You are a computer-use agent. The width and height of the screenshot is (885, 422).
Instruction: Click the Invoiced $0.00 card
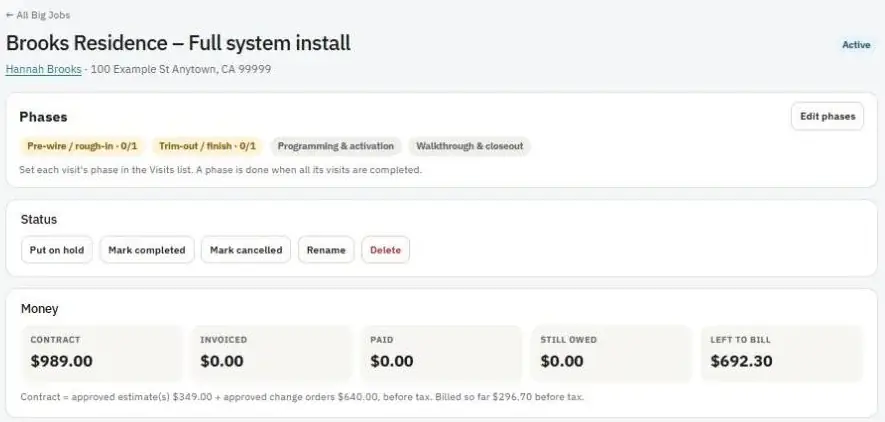click(272, 354)
